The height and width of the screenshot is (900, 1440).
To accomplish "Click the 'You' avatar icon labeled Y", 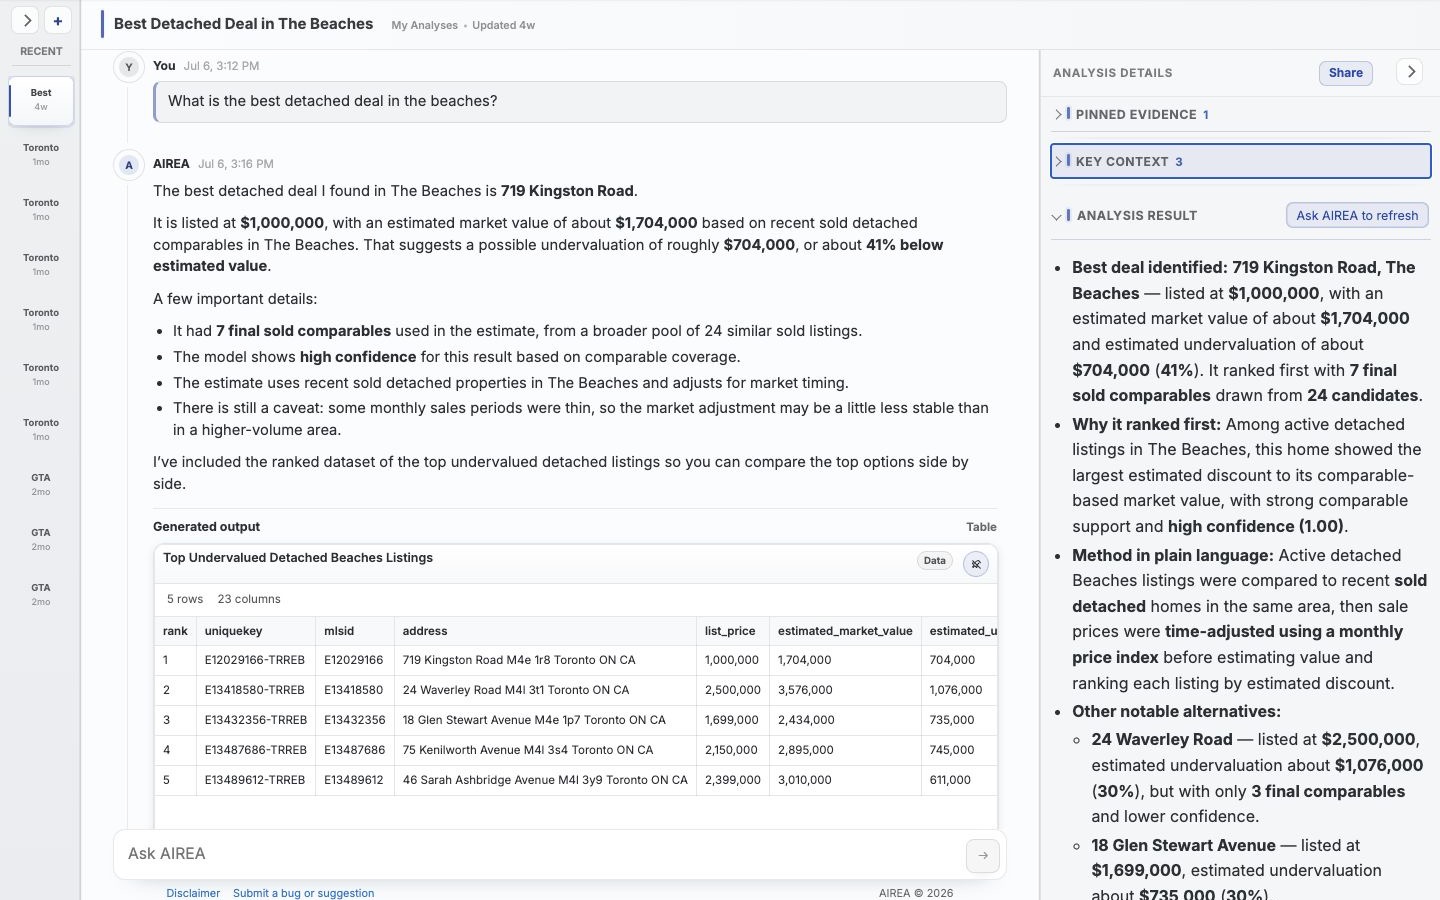I will 128,67.
